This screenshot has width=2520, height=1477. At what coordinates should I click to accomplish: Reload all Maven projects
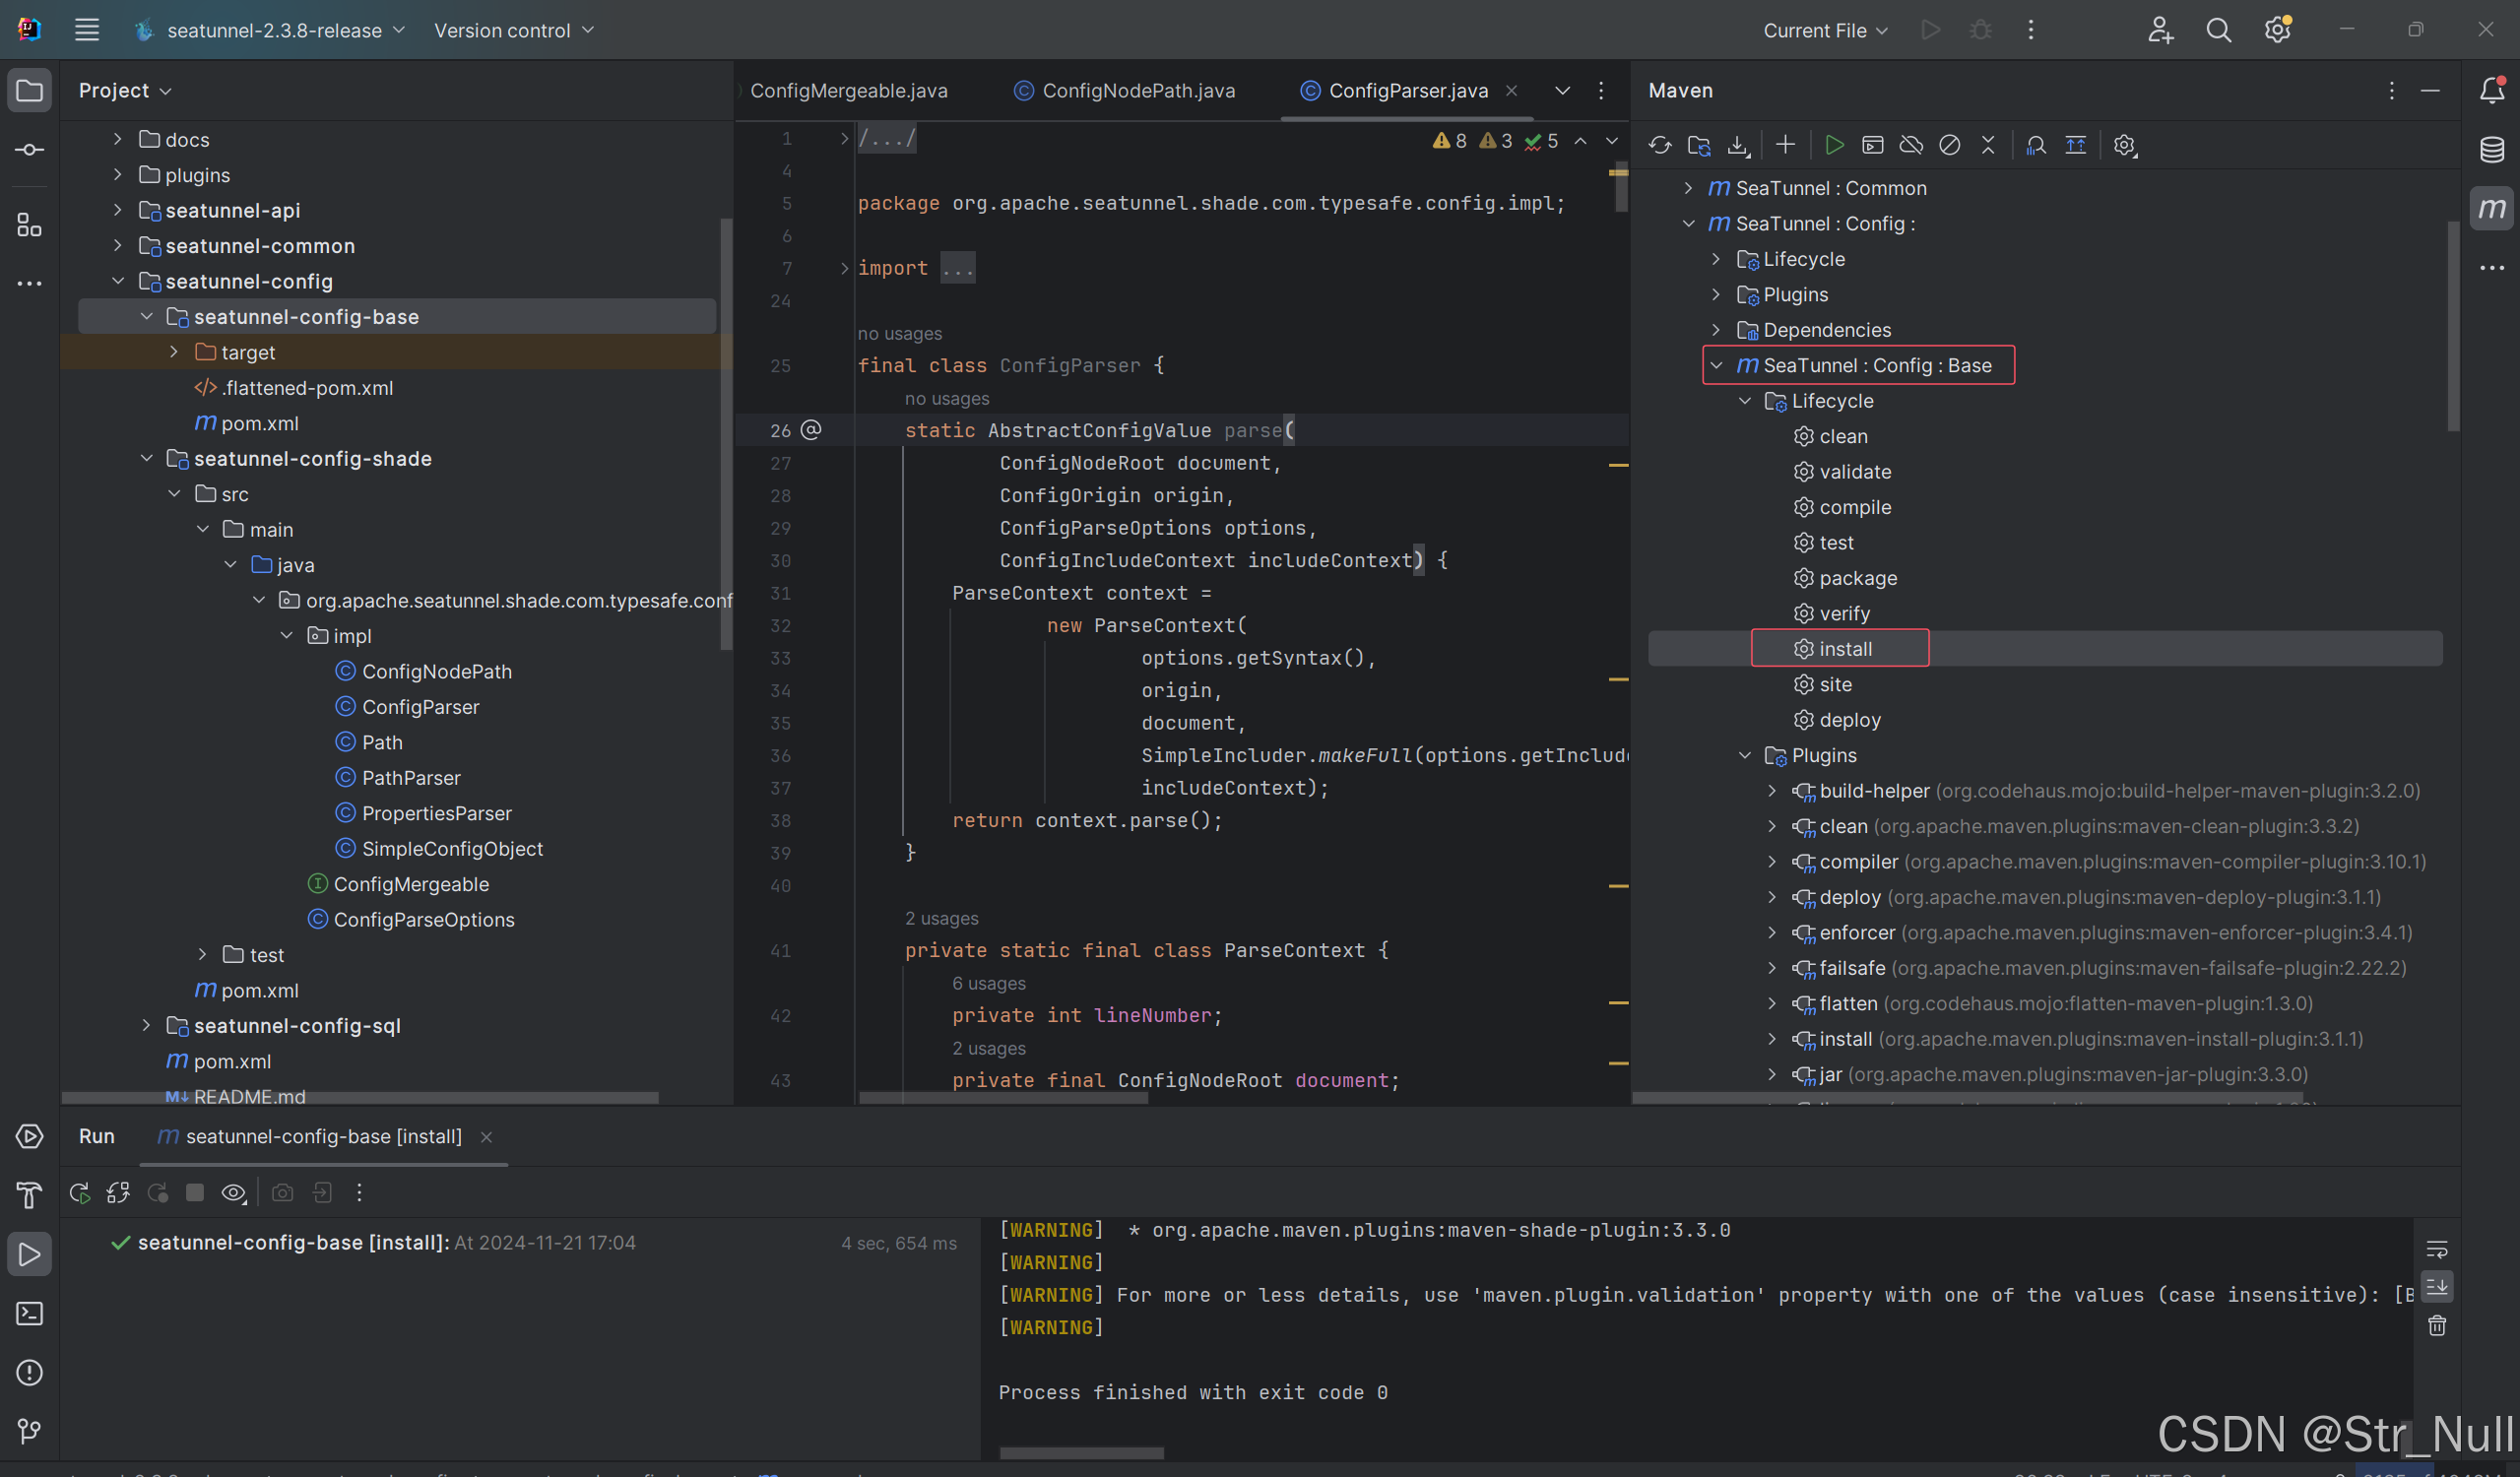pos(1660,145)
